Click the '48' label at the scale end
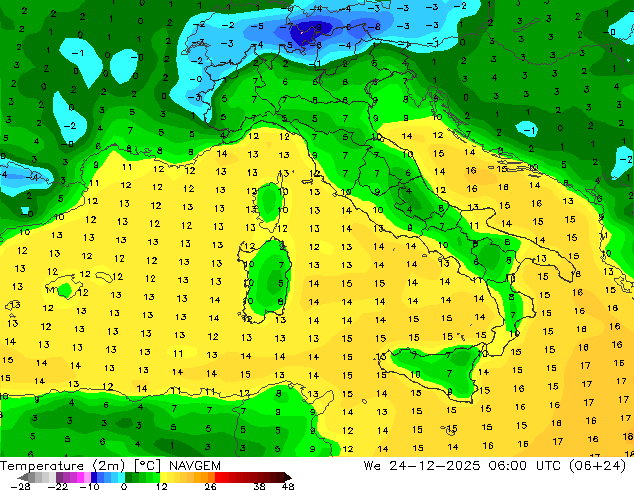 tap(288, 486)
